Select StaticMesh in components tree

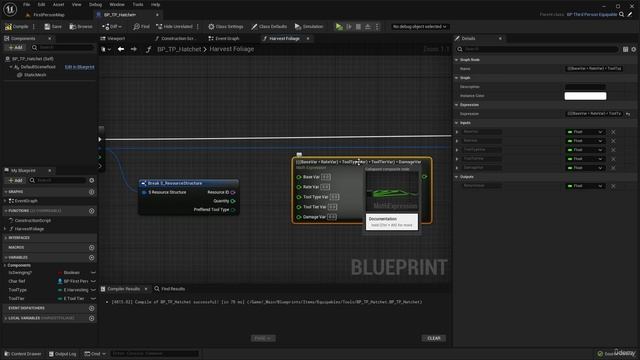[35, 75]
